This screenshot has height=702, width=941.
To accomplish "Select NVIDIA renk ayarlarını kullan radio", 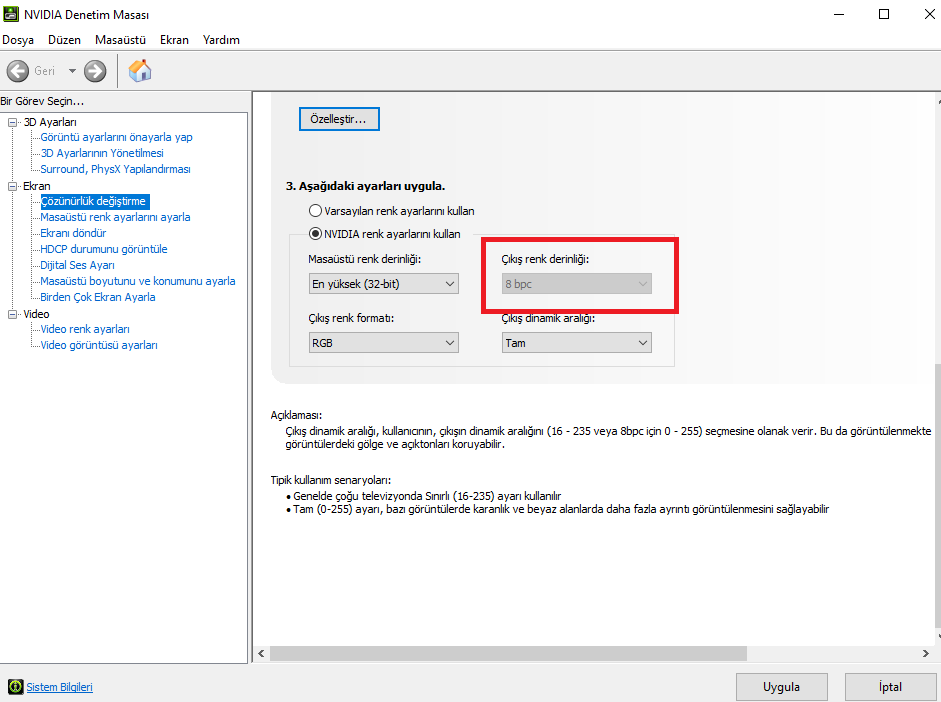I will coord(315,234).
